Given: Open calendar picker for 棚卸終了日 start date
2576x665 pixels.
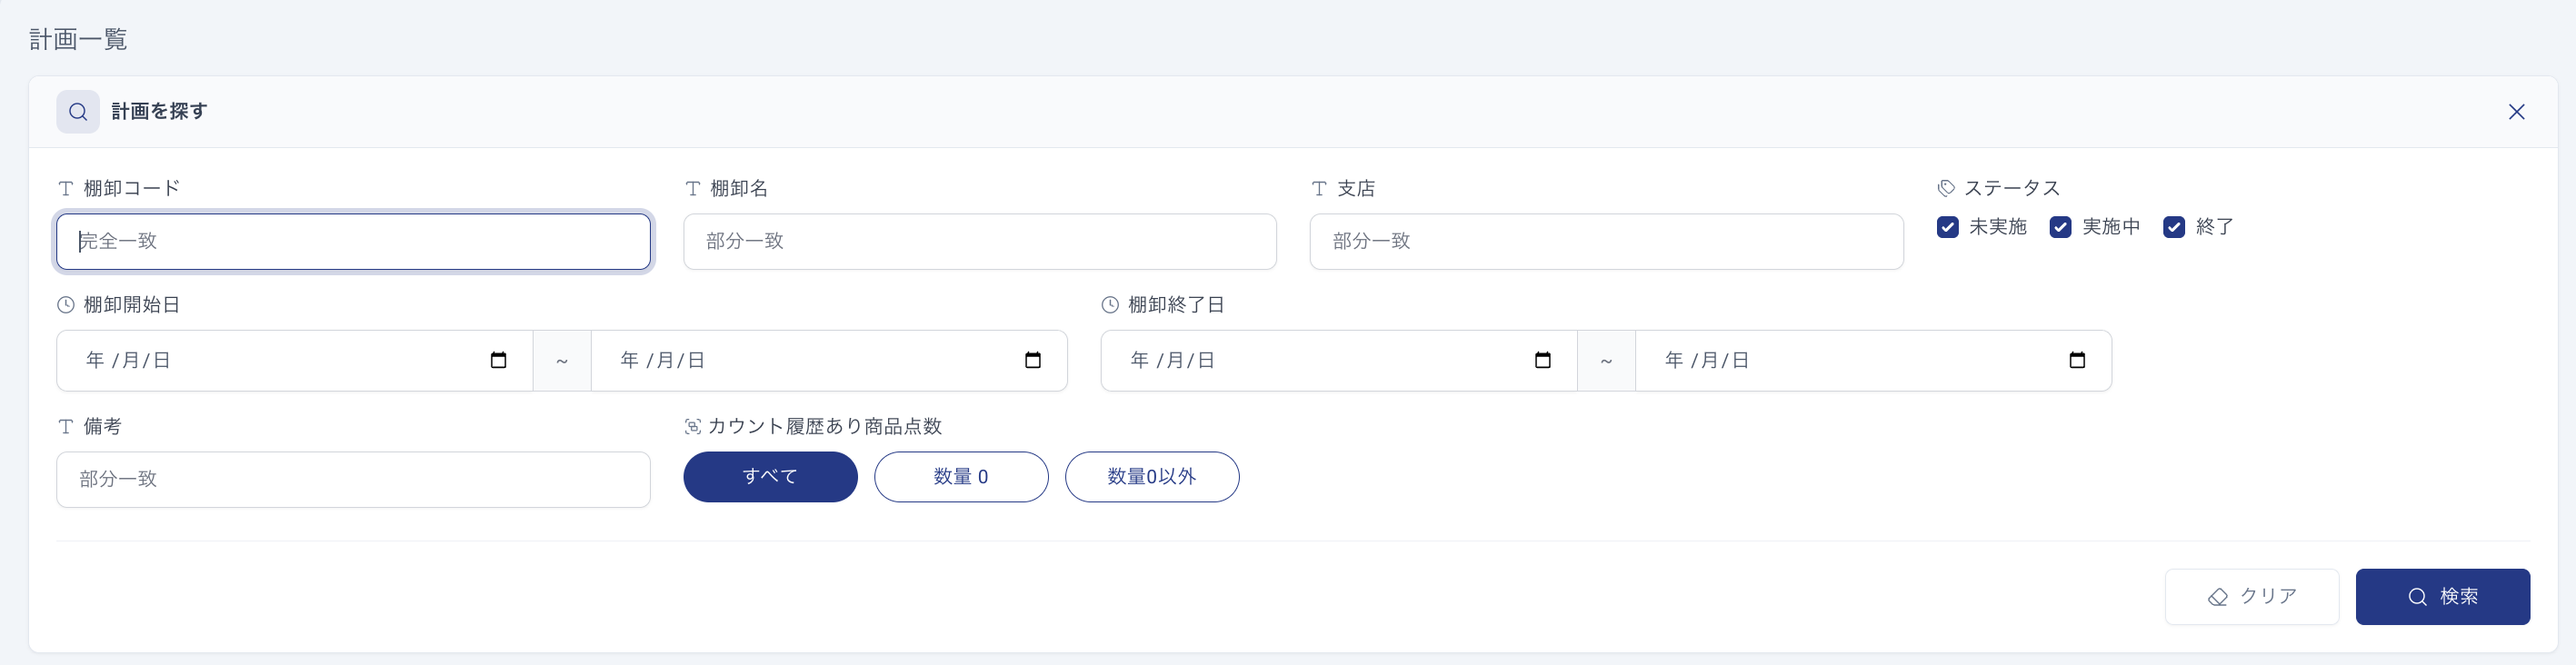Looking at the screenshot, I should pos(1542,360).
